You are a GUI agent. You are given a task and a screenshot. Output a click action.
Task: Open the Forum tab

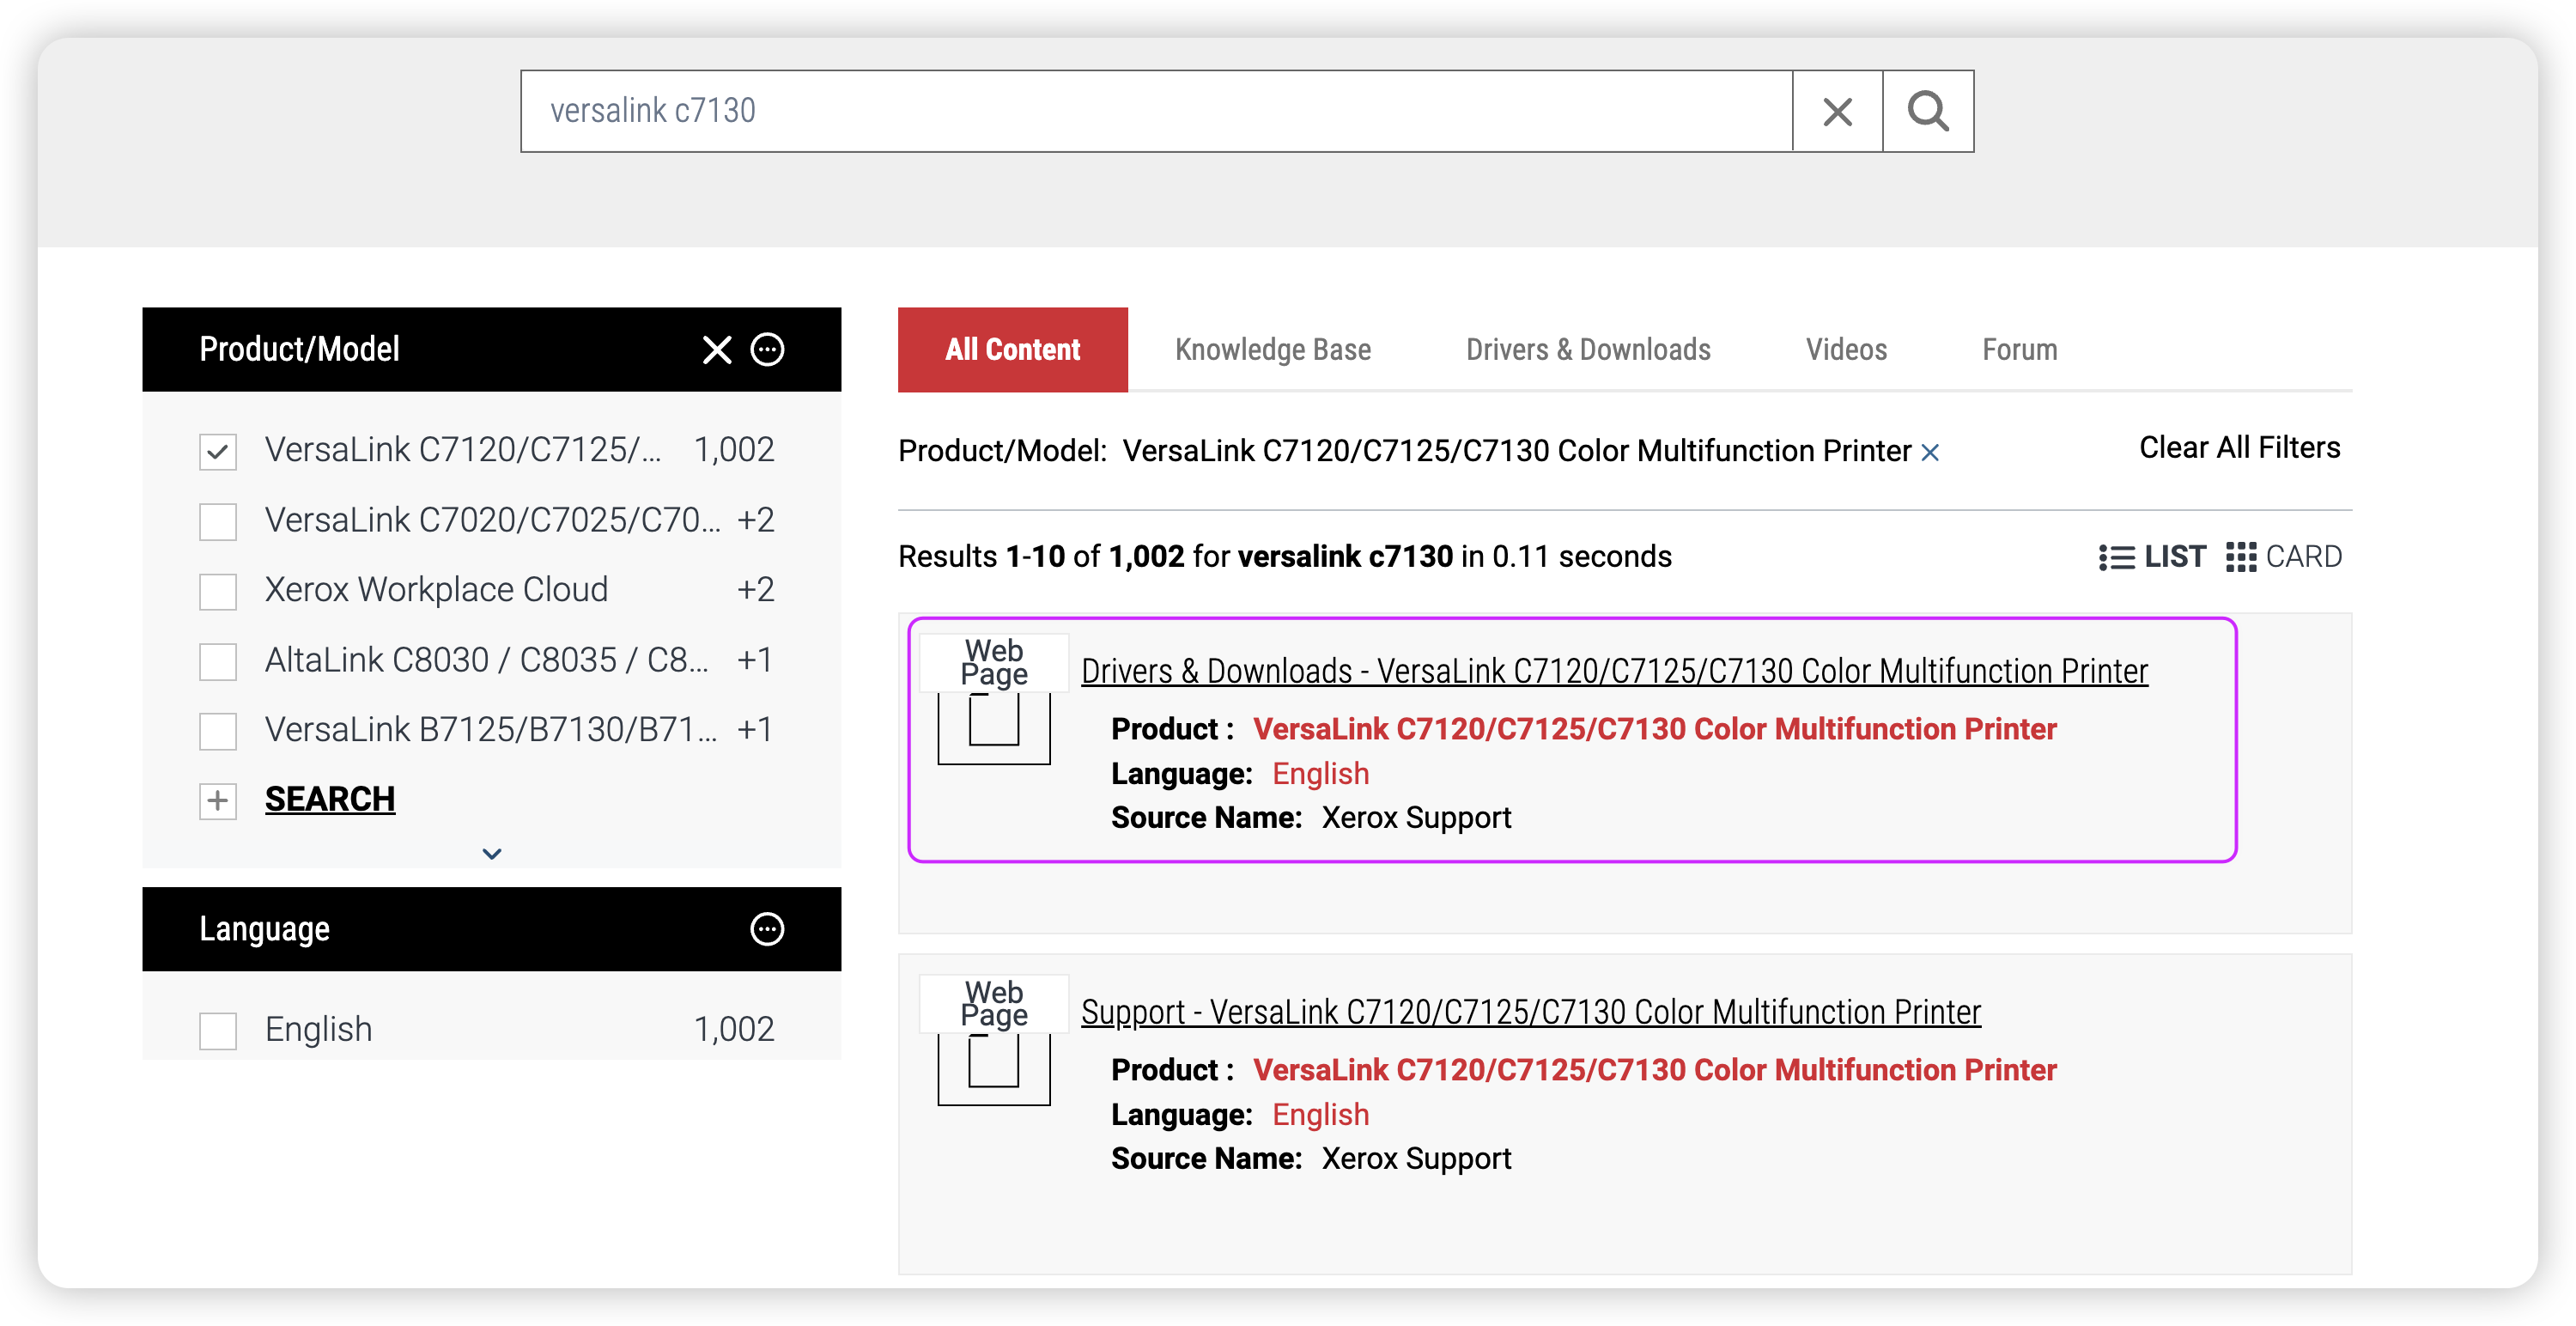[x=2019, y=350]
